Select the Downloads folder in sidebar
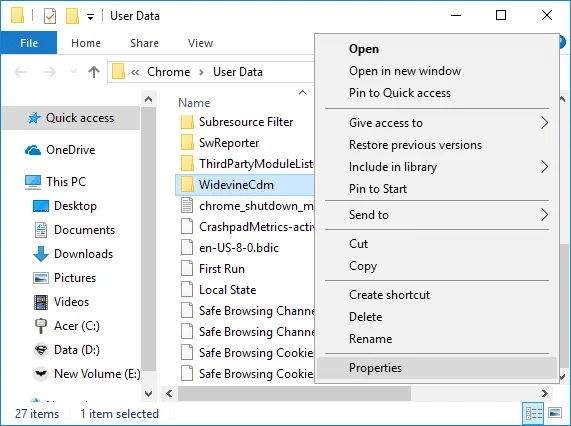This screenshot has height=426, width=571. pos(83,254)
